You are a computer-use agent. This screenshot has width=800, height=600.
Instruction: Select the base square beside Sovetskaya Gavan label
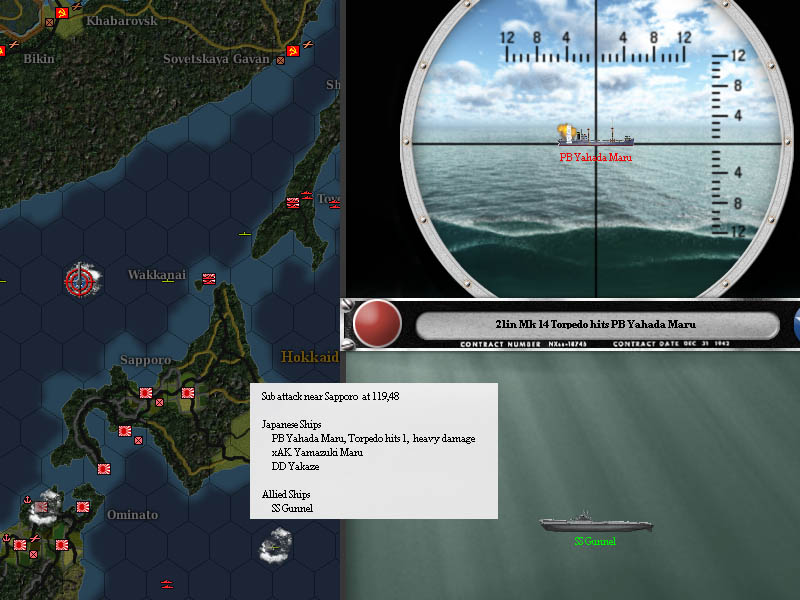pos(280,60)
